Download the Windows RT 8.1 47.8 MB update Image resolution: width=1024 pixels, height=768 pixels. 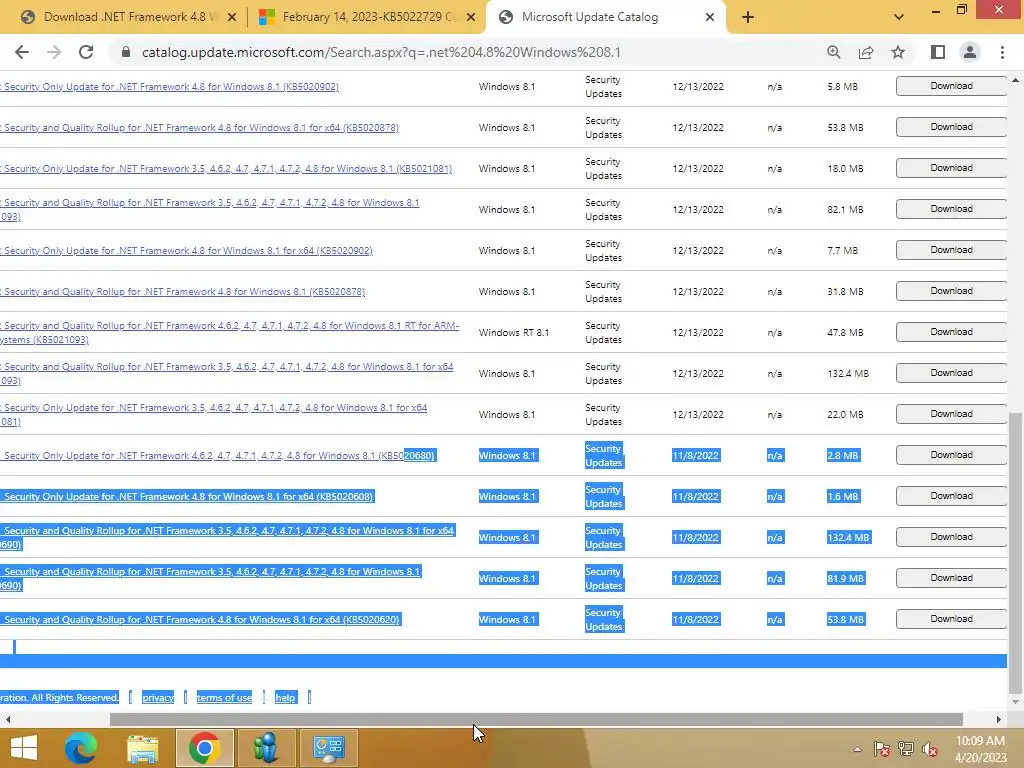(x=951, y=332)
